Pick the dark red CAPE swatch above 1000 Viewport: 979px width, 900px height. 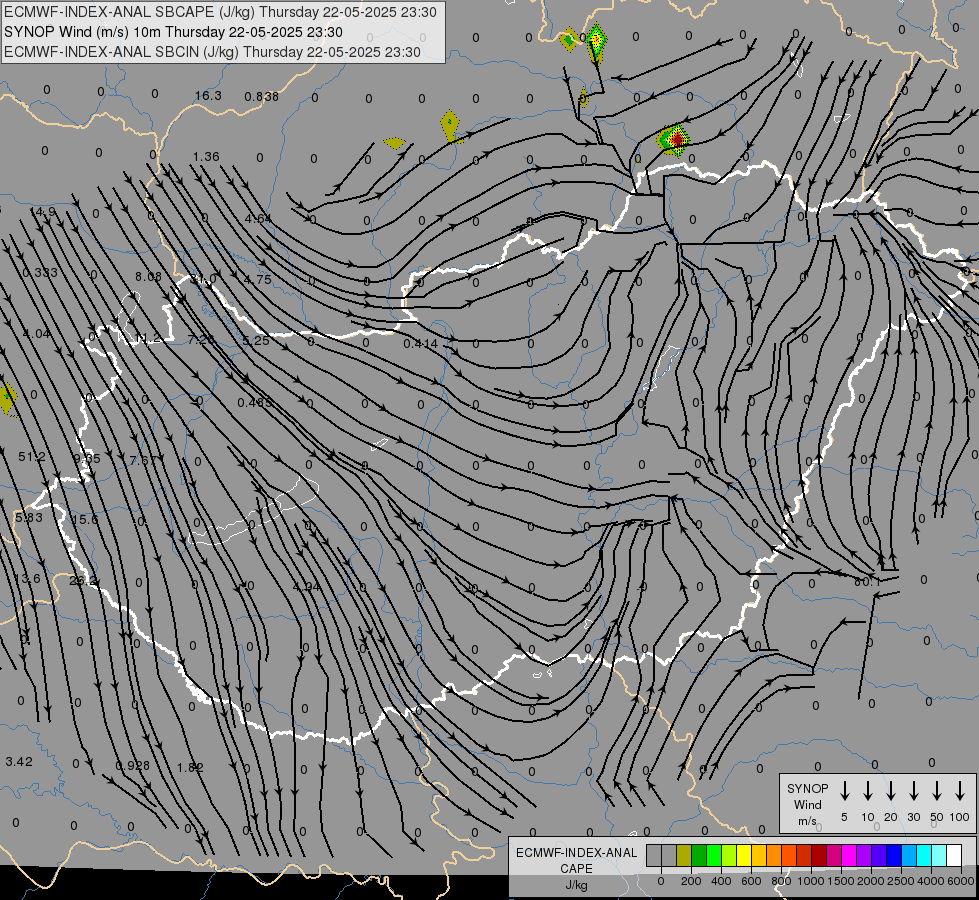point(819,855)
